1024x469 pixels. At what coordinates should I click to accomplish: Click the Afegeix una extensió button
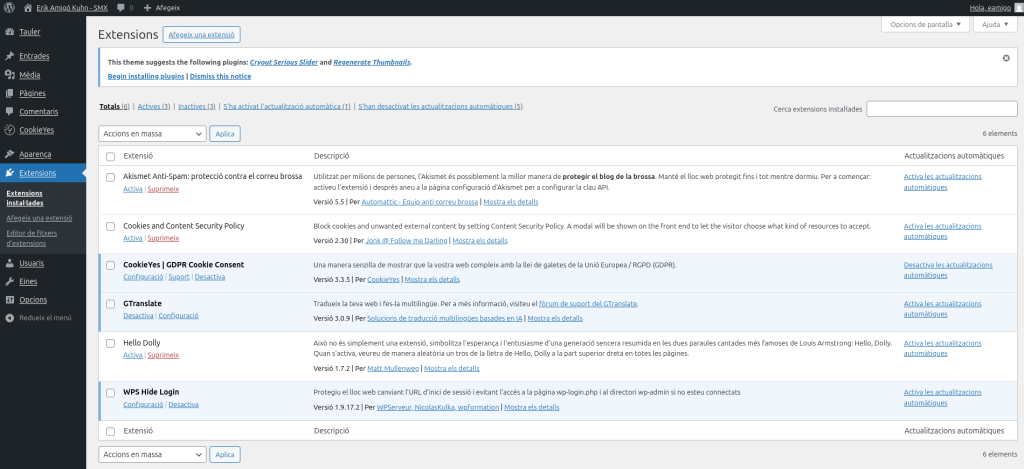coord(203,35)
